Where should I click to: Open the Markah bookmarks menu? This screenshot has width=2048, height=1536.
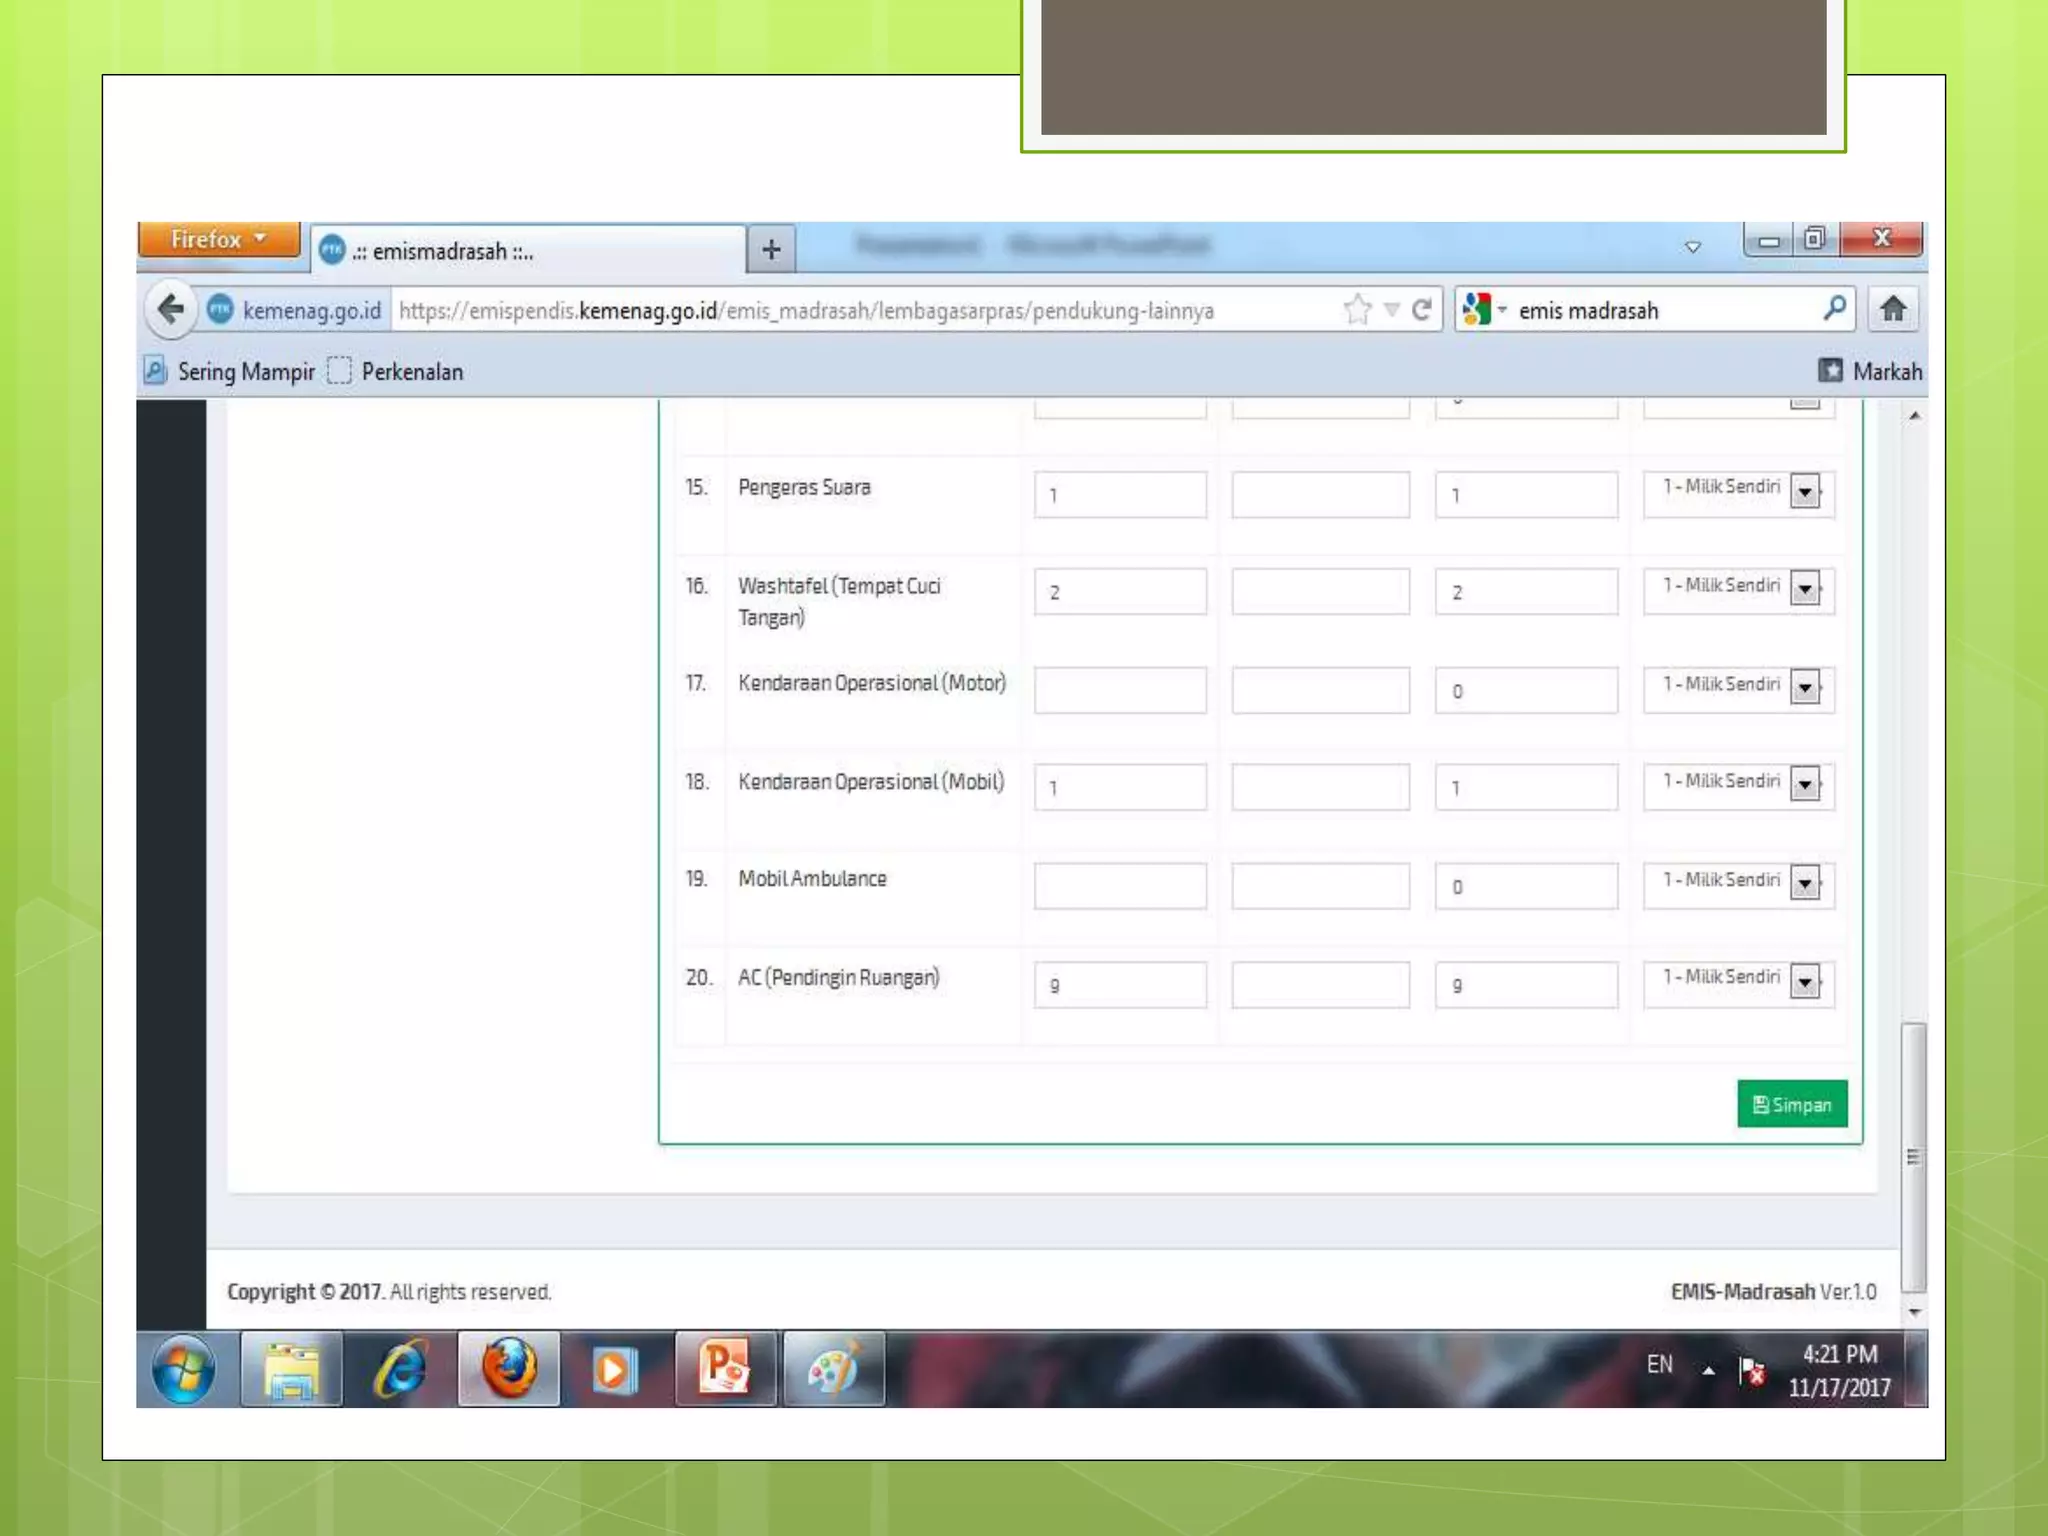click(x=1870, y=372)
